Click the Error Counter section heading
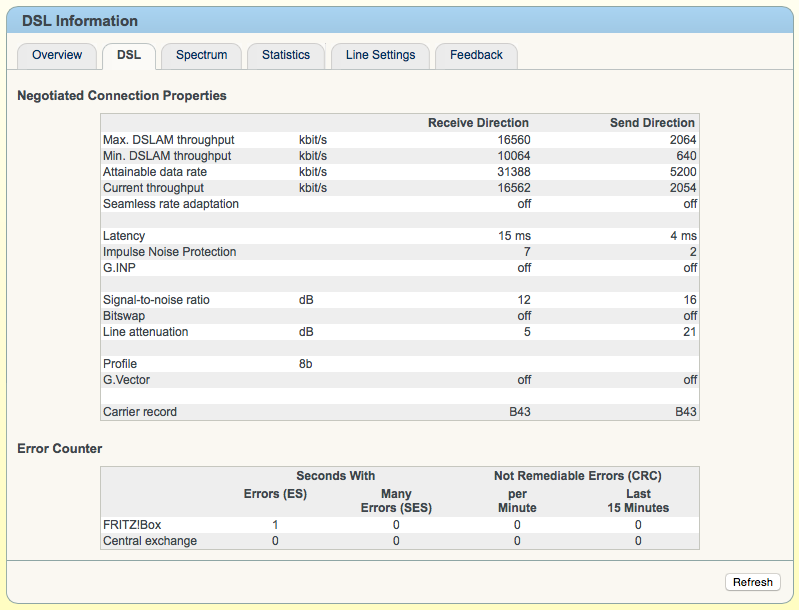This screenshot has width=799, height=610. click(x=60, y=449)
